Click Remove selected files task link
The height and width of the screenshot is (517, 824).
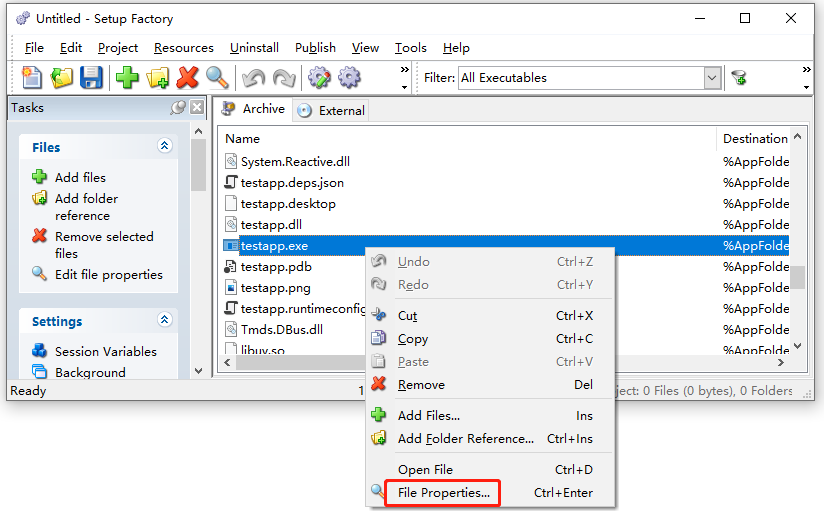104,245
